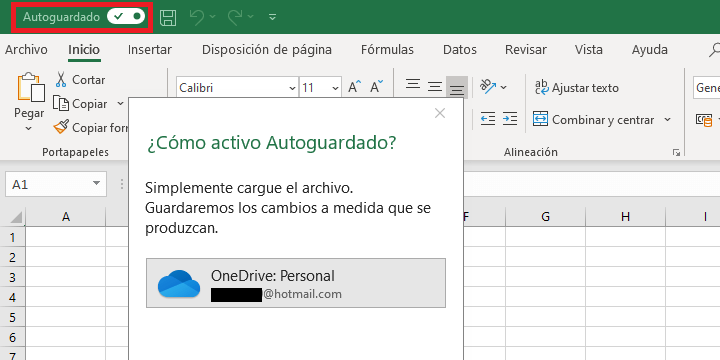Expand the Pegar options arrow
The image size is (720, 360).
click(29, 129)
